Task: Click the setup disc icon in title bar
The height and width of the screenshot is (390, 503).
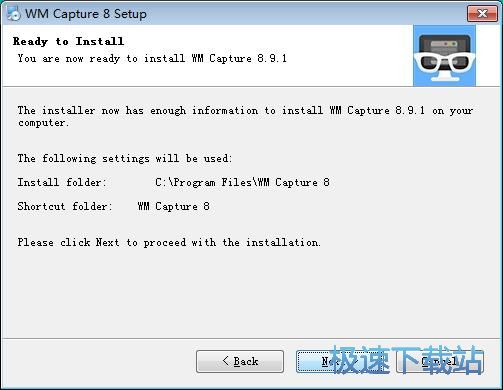Action: (13, 13)
